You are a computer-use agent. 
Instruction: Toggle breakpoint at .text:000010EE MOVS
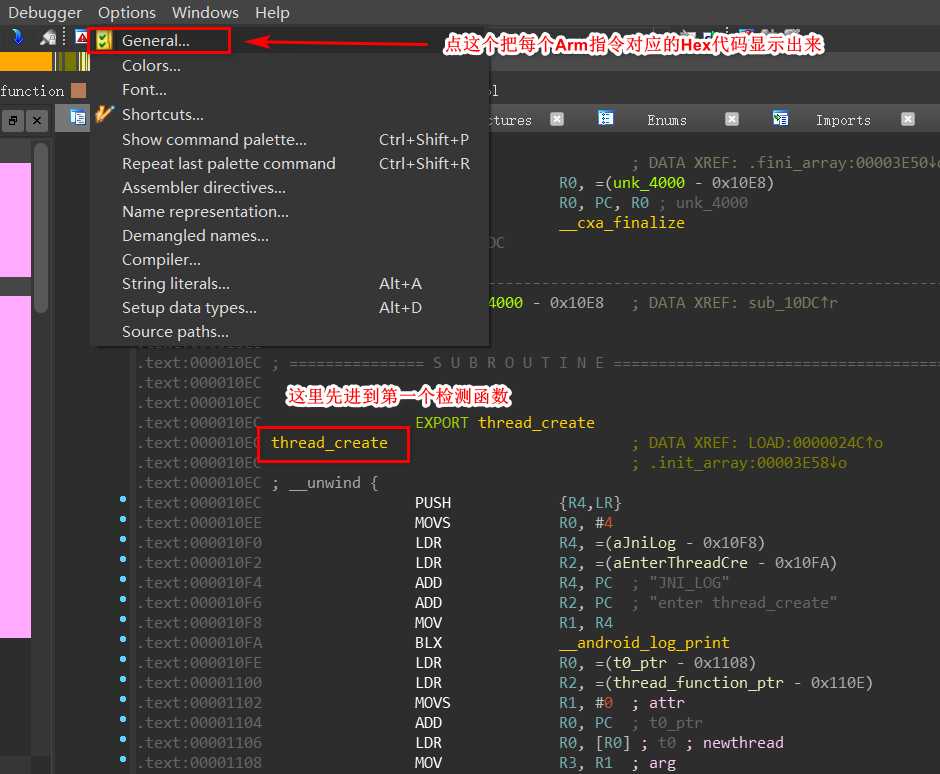(x=123, y=519)
